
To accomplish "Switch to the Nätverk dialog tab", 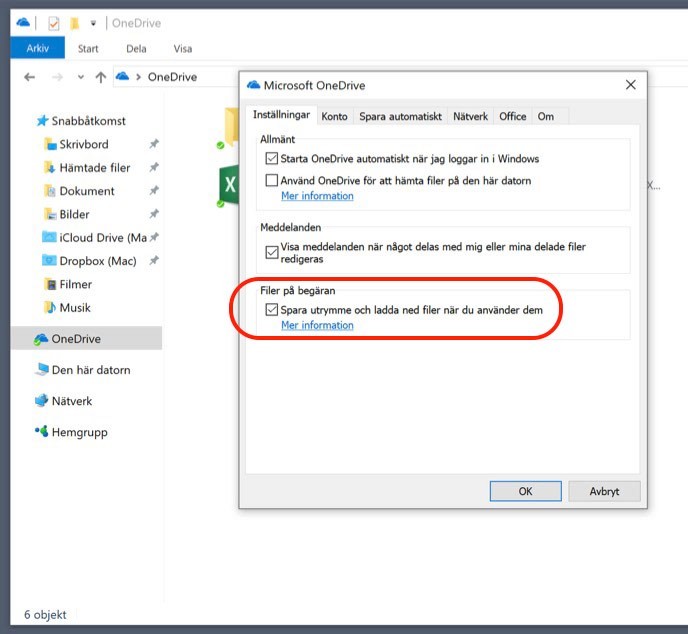I will (x=470, y=116).
